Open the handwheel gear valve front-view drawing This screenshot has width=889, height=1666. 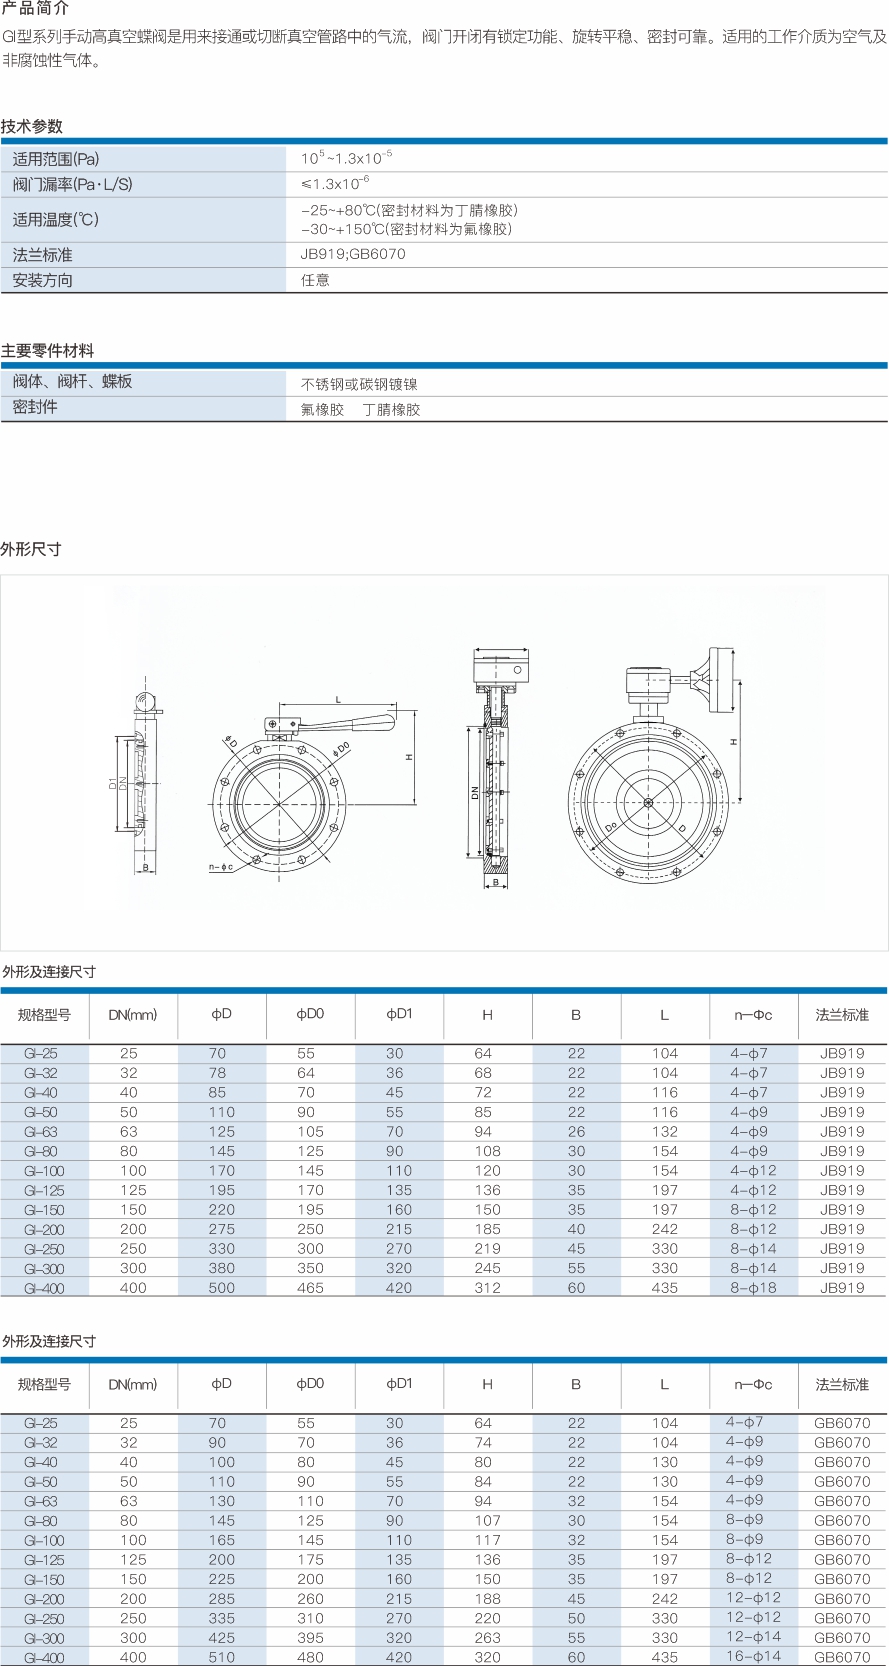(x=656, y=766)
